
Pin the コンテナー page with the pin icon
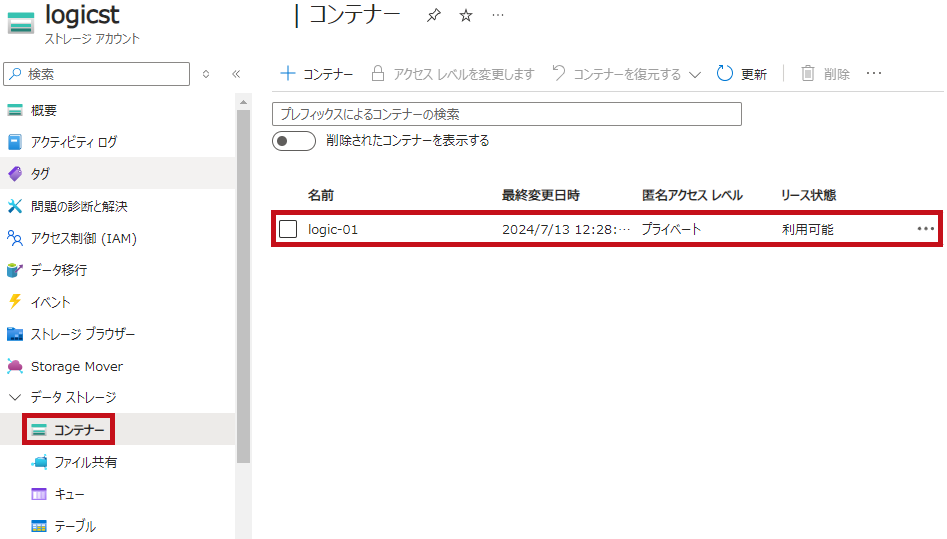click(433, 16)
